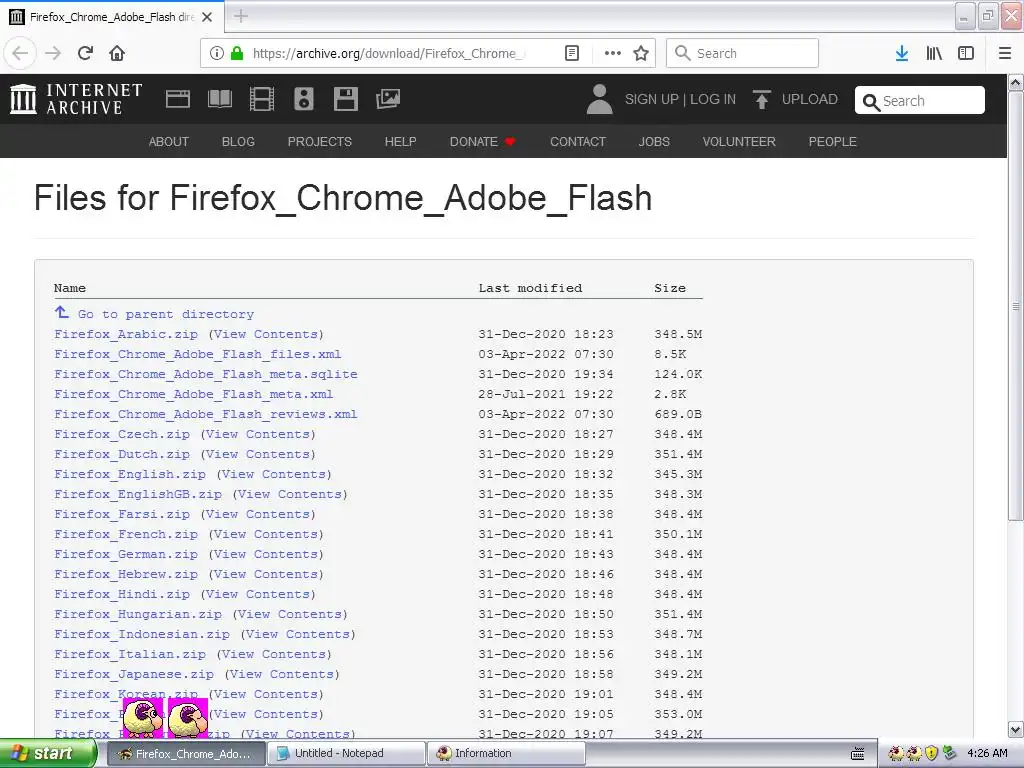The width and height of the screenshot is (1024, 768).
Task: Open Firefox_Chrome_Adobe_Flash_meta.sqlite
Action: tap(206, 374)
